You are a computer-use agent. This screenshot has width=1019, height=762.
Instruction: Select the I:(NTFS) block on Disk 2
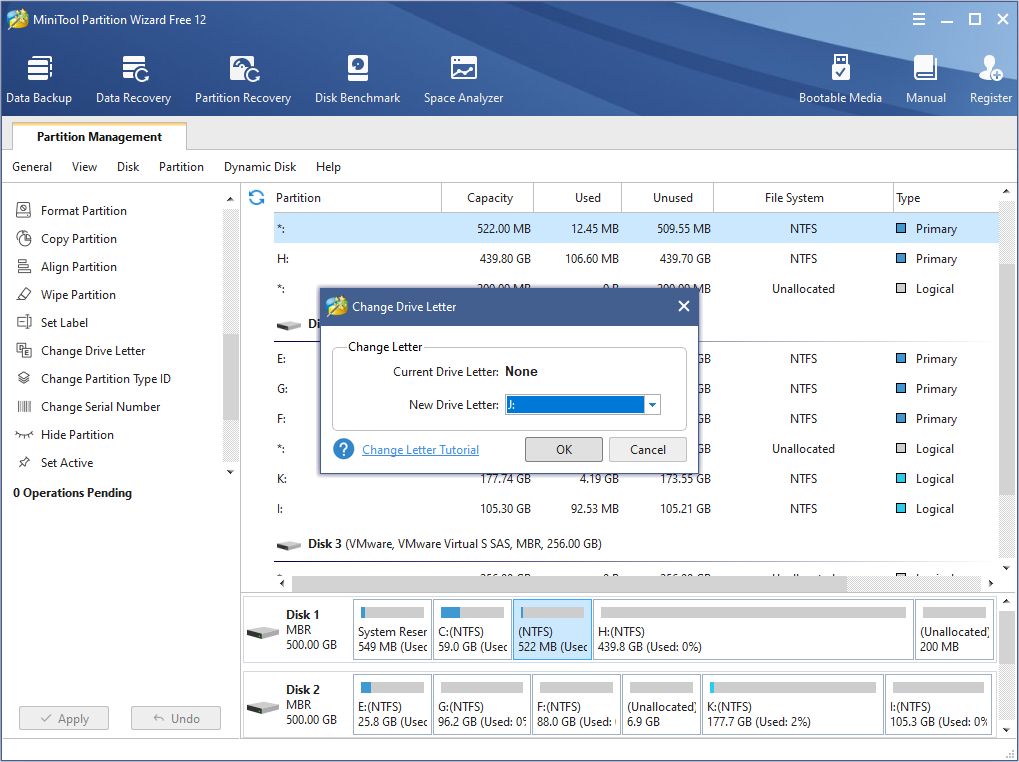point(939,705)
